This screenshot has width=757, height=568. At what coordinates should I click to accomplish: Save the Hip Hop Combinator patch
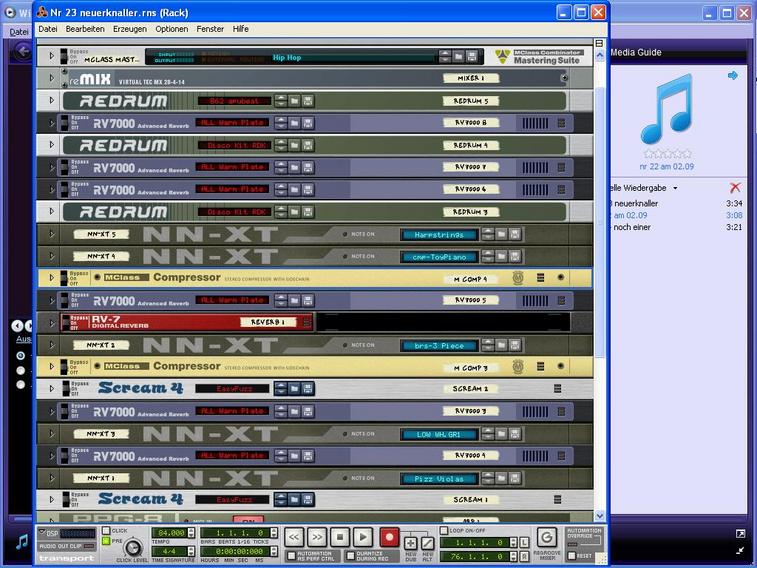pyautogui.click(x=472, y=57)
